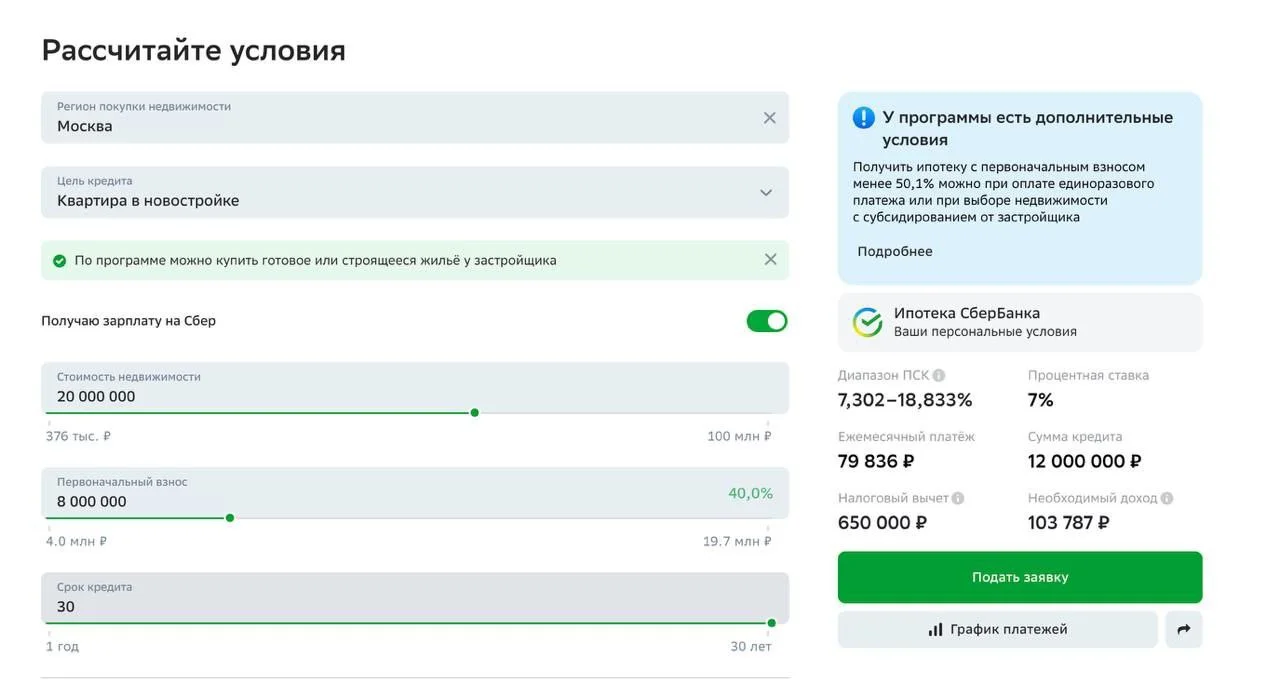Dismiss the green program notice banner

click(770, 260)
